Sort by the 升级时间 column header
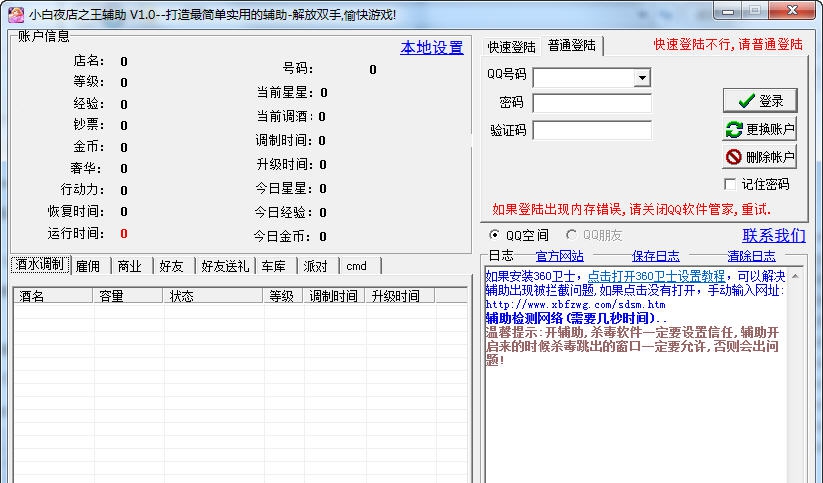The width and height of the screenshot is (823, 483). 400,296
